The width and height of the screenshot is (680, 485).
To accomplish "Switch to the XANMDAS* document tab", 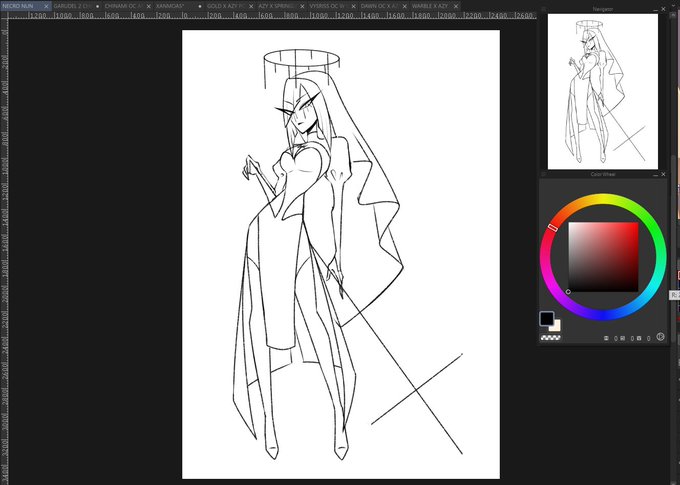I will [x=170, y=6].
